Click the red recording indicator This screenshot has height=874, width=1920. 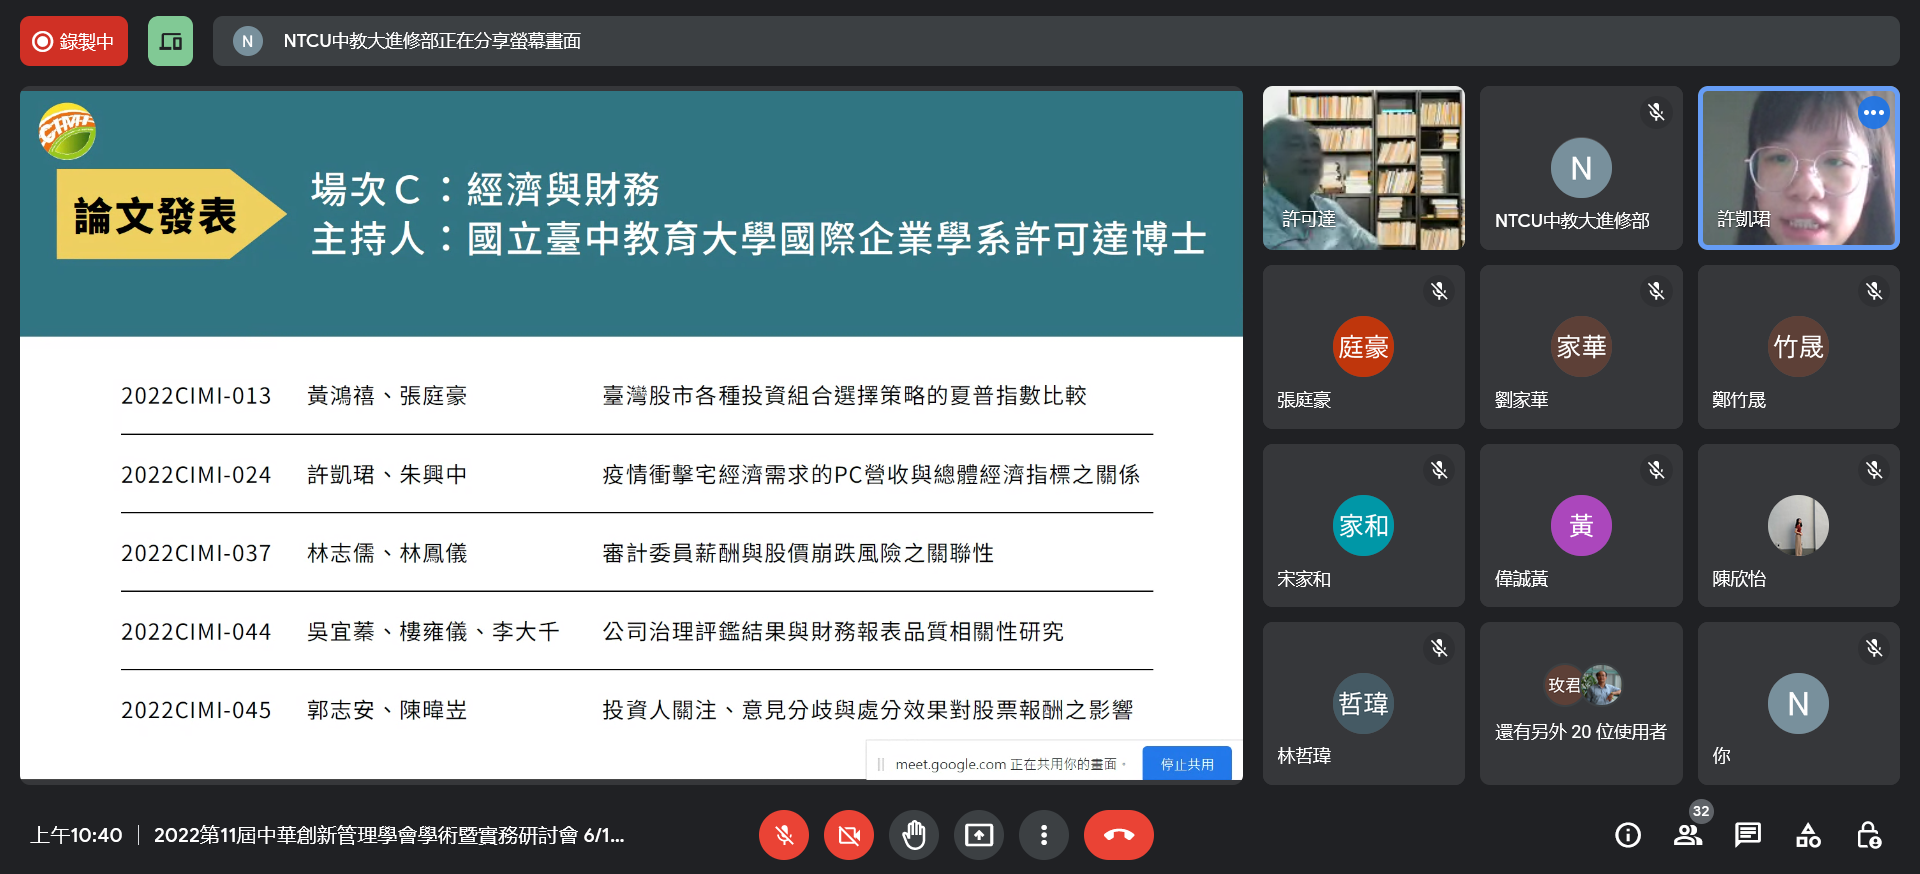[74, 41]
